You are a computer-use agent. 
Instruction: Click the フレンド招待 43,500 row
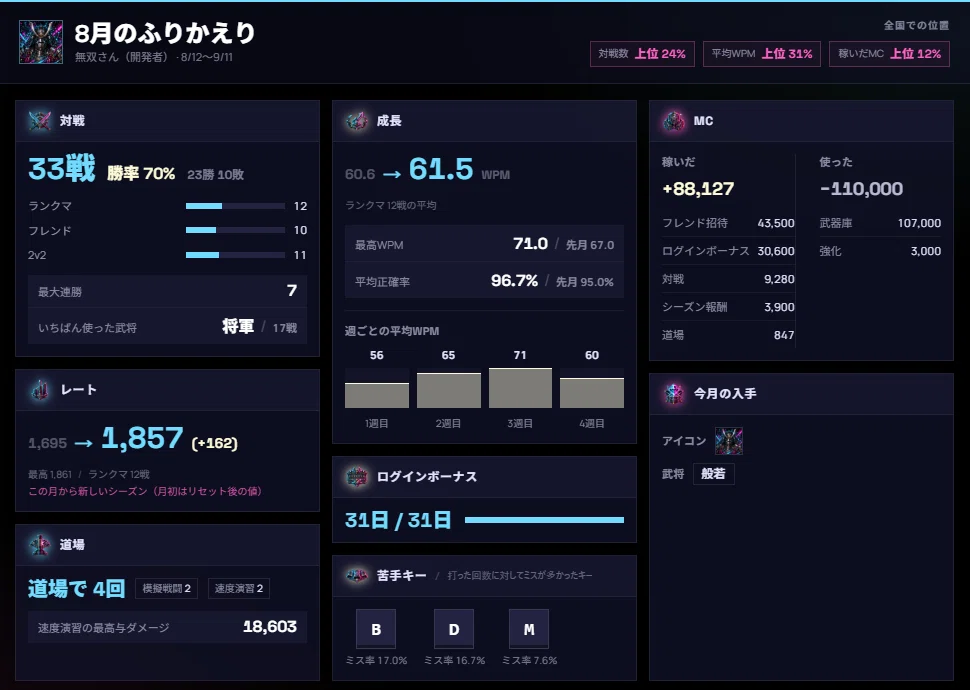click(728, 223)
